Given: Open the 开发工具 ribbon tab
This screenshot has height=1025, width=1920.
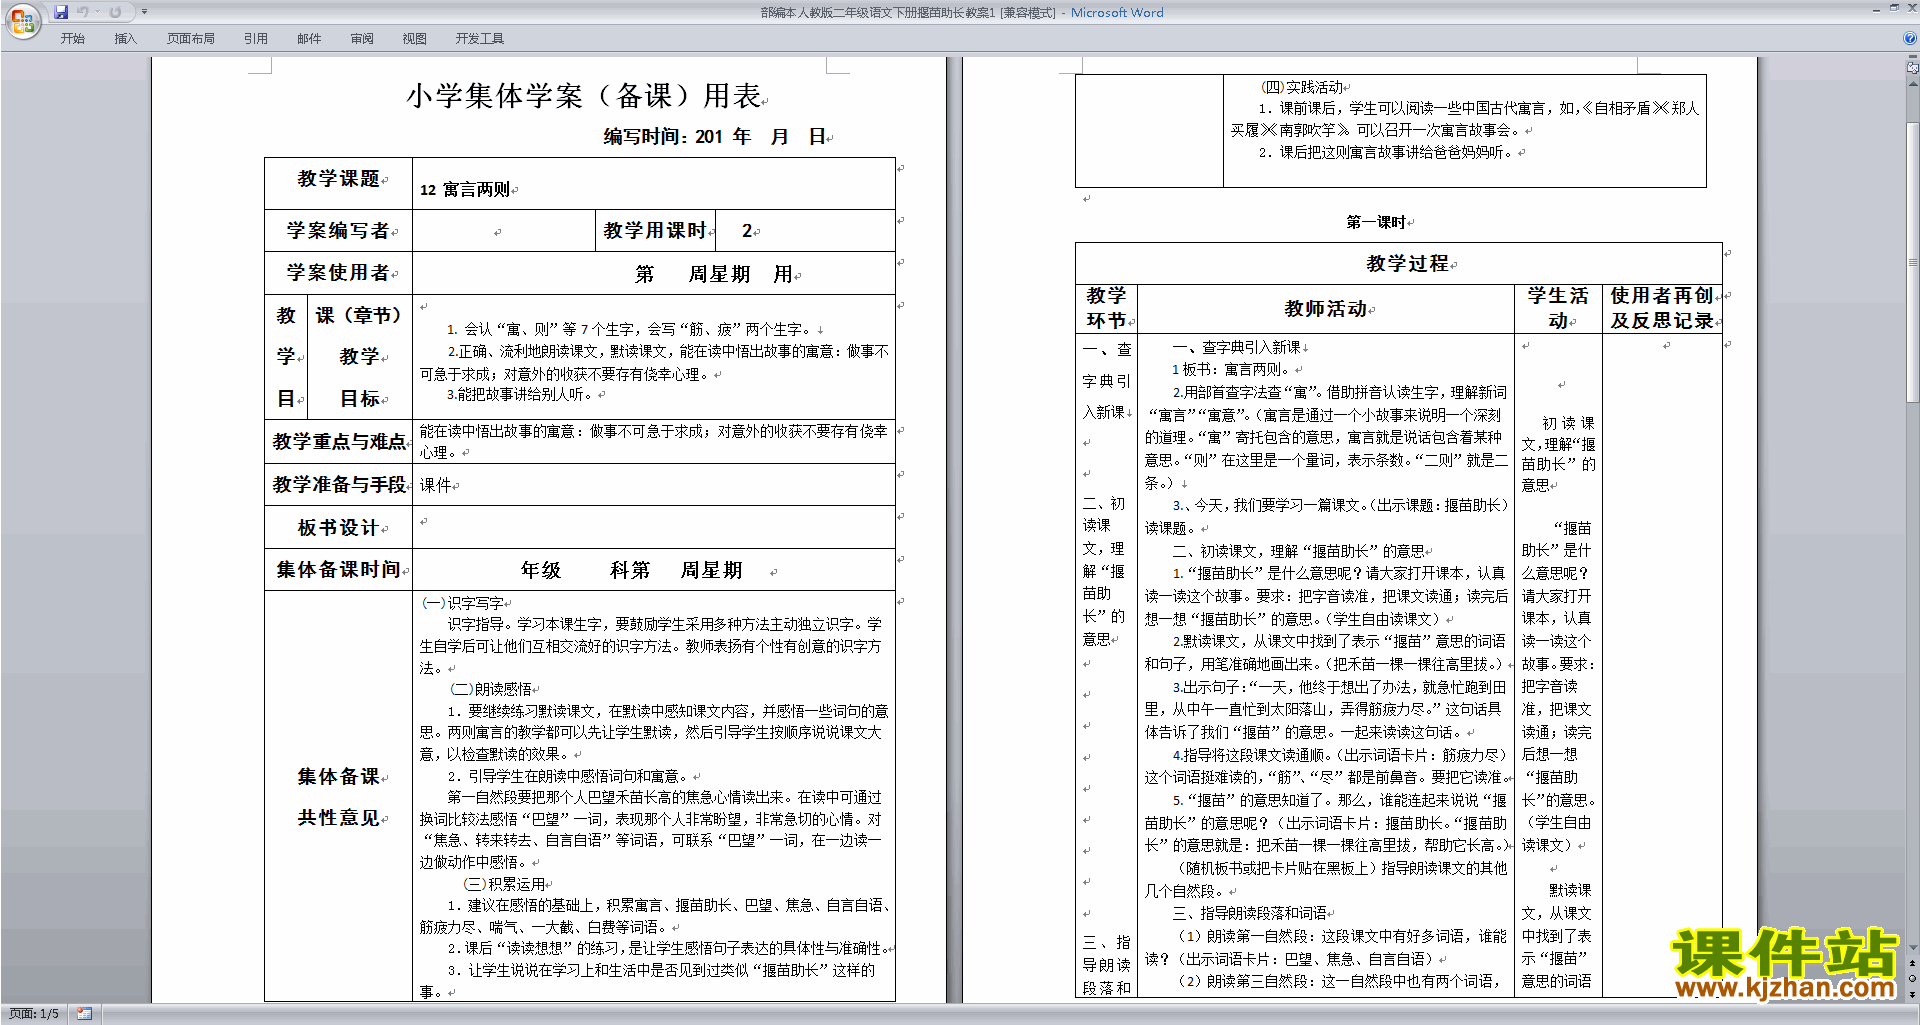Looking at the screenshot, I should [480, 39].
